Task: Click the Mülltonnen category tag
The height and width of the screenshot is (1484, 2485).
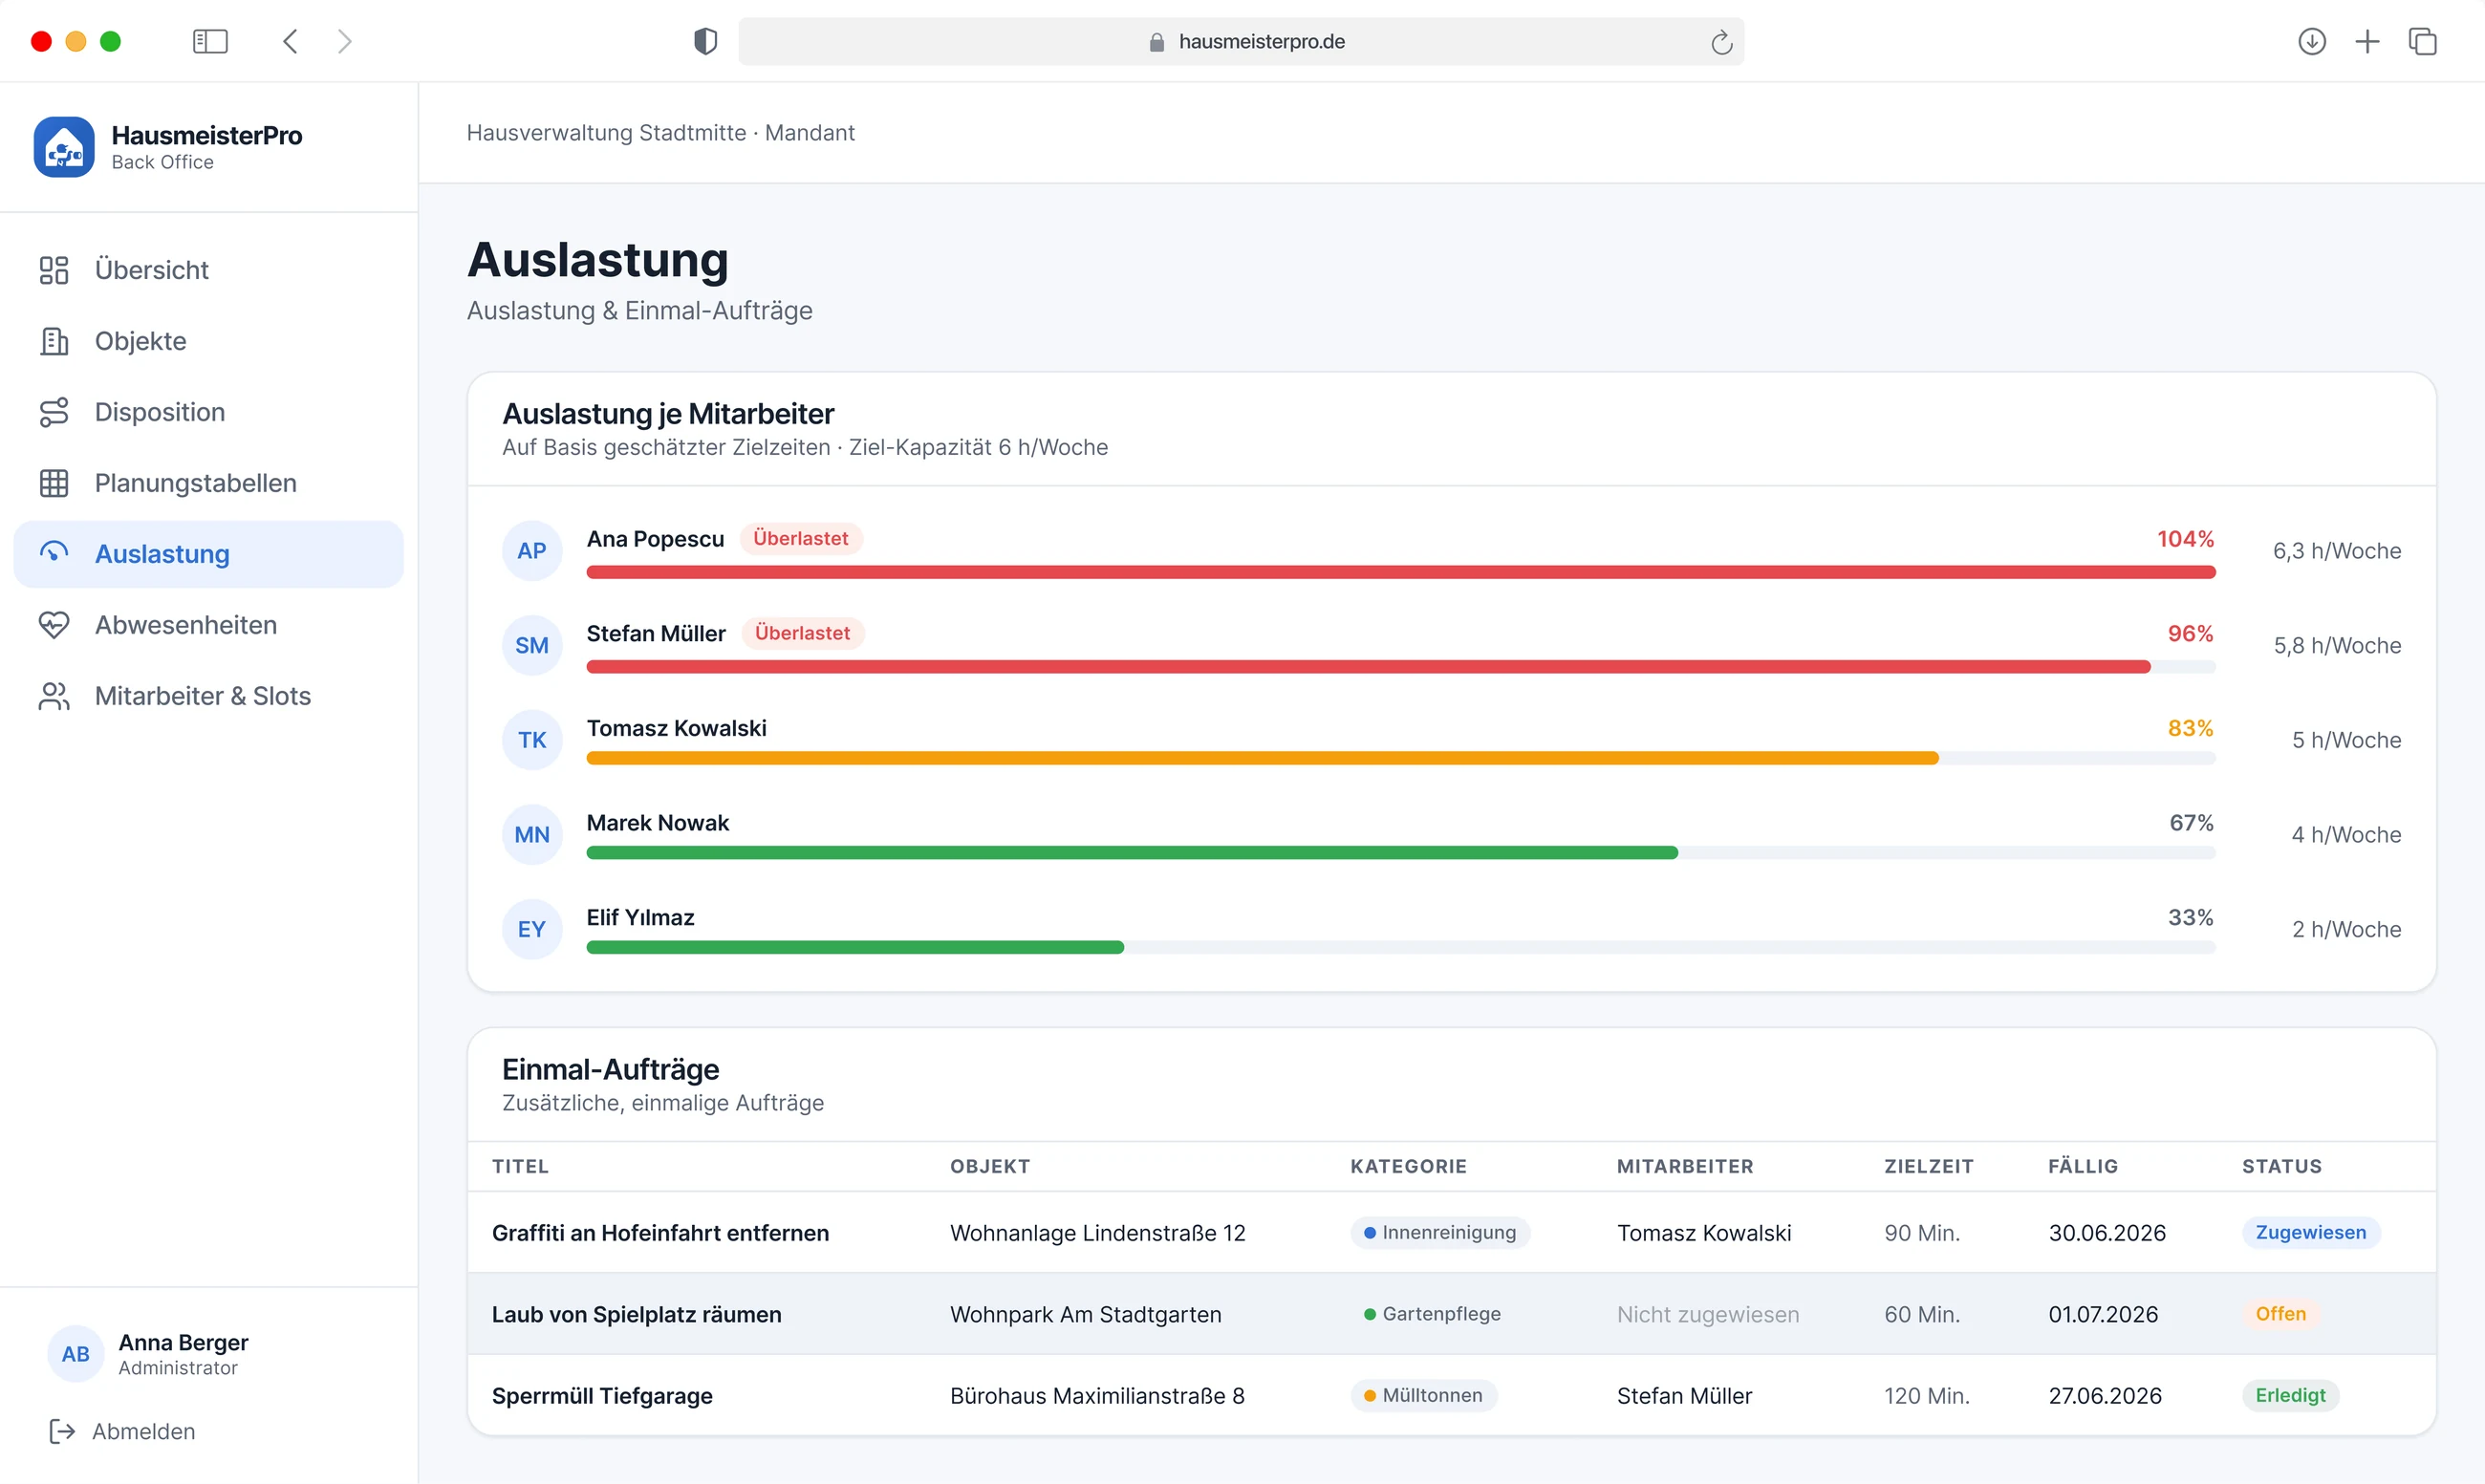Action: pyautogui.click(x=1423, y=1395)
